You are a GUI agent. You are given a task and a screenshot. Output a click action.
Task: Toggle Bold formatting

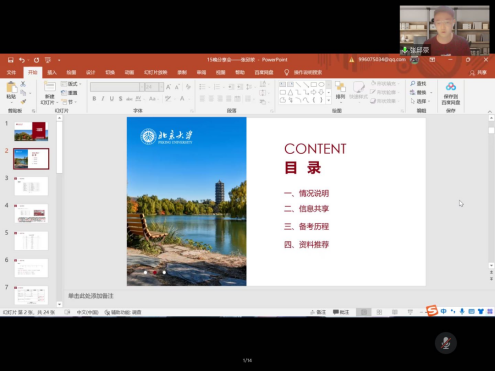(x=94, y=99)
